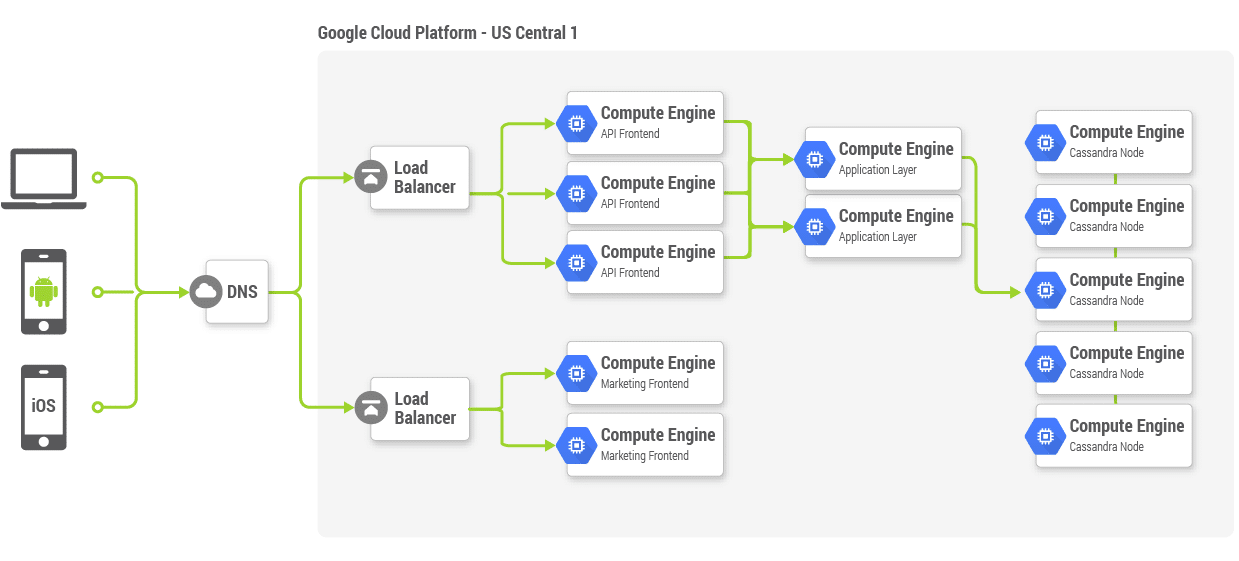This screenshot has height=561, width=1239.
Task: Select the upper Load Balancer label
Action: click(x=425, y=177)
